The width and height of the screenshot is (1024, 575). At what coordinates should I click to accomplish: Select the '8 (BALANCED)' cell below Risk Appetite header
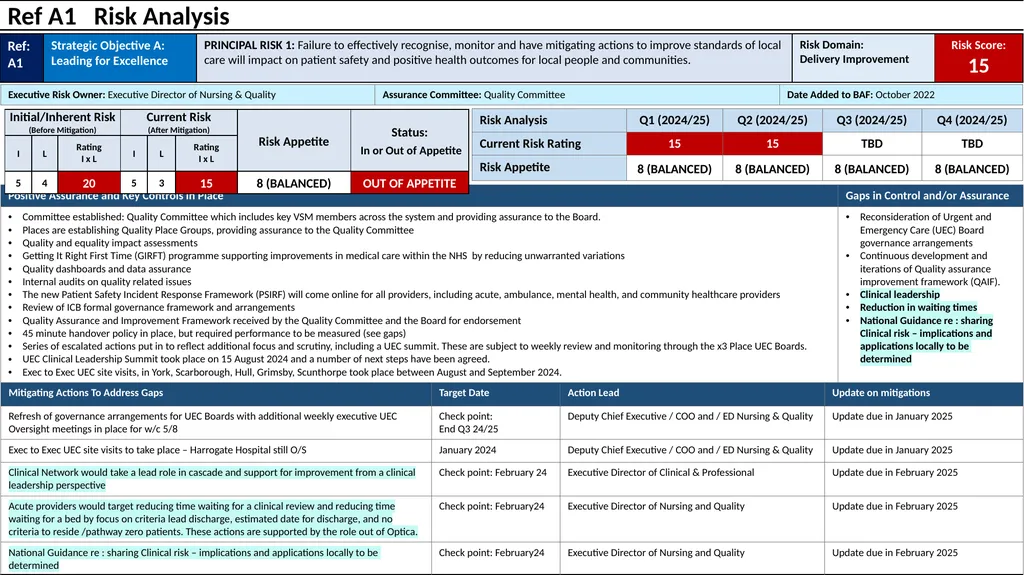point(293,183)
